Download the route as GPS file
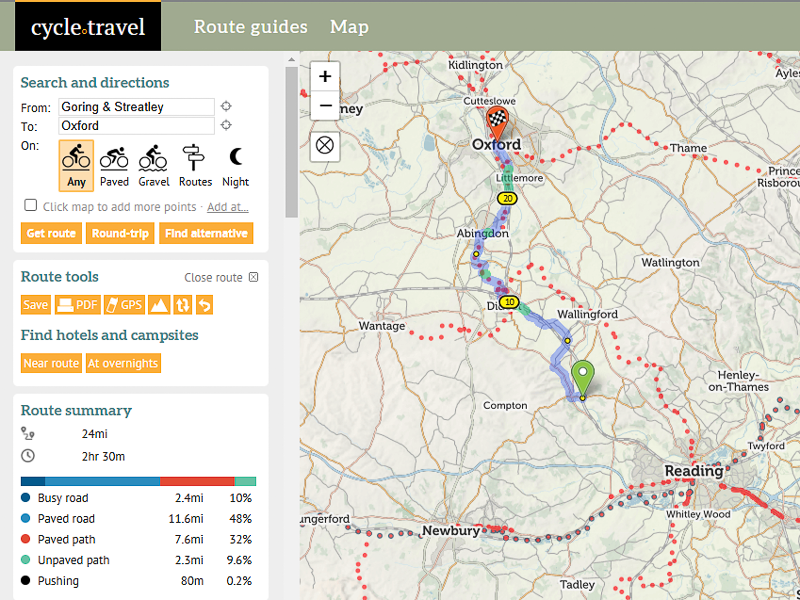Viewport: 800px width, 600px height. [125, 305]
